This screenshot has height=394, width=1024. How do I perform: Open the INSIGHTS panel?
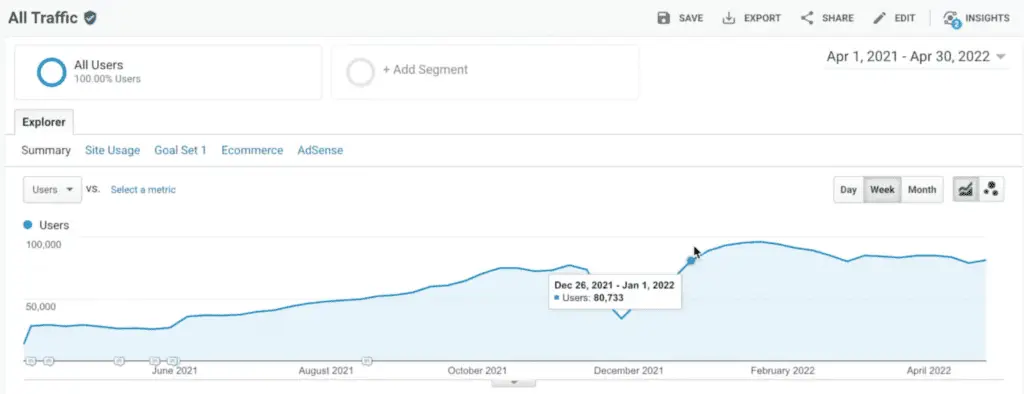pos(976,18)
